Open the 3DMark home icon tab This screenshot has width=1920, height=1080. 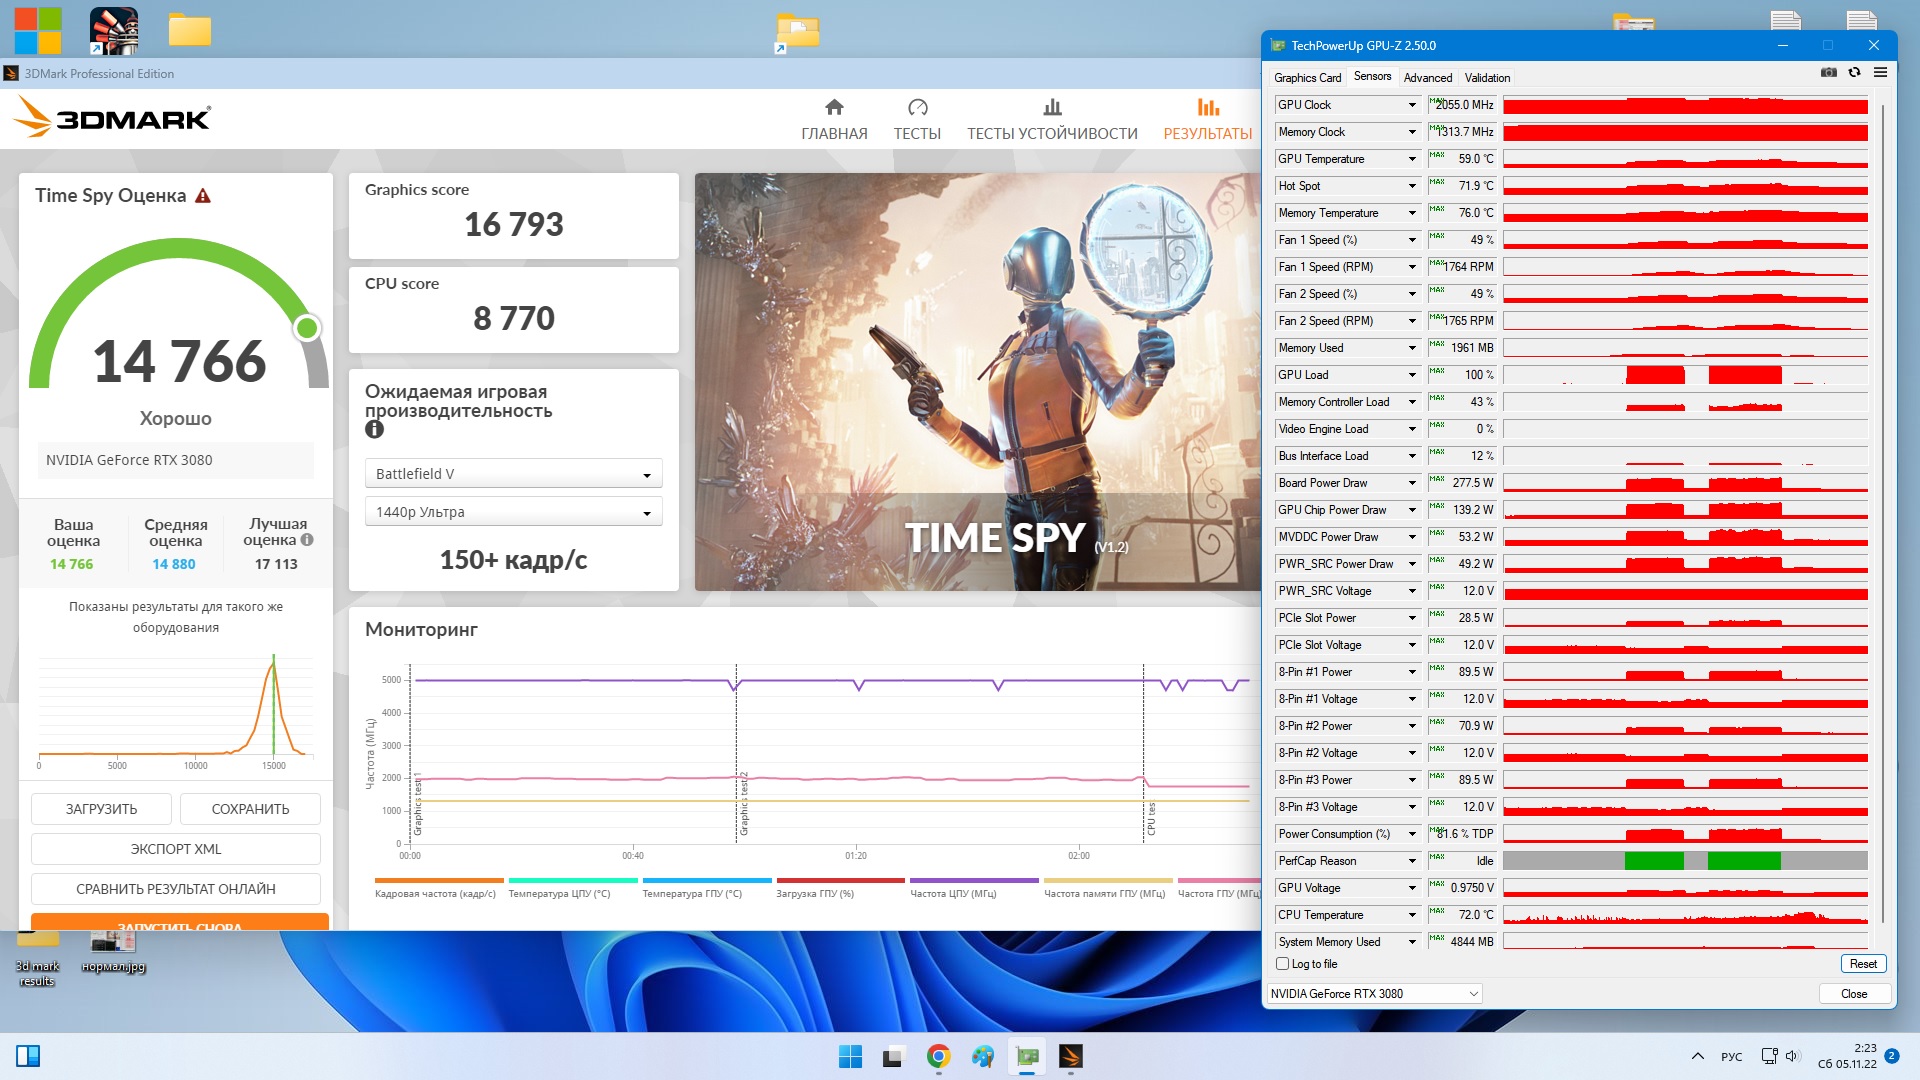point(834,108)
